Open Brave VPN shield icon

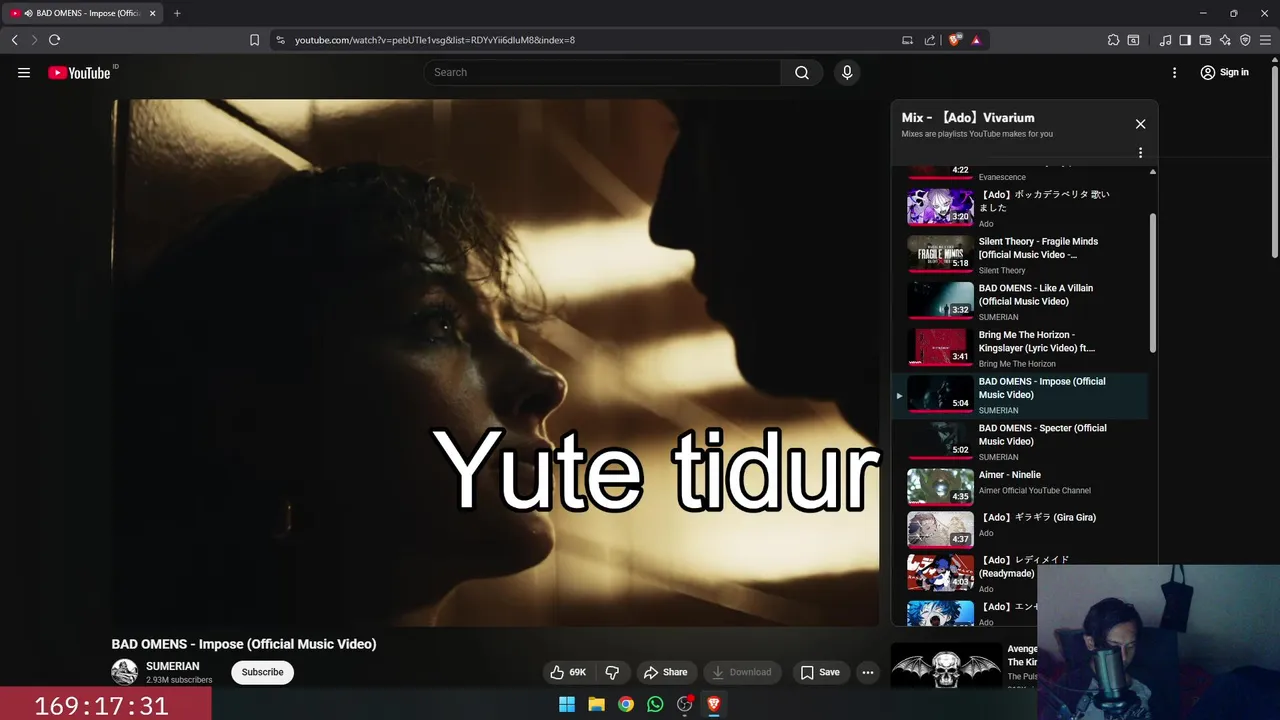[x=1245, y=40]
